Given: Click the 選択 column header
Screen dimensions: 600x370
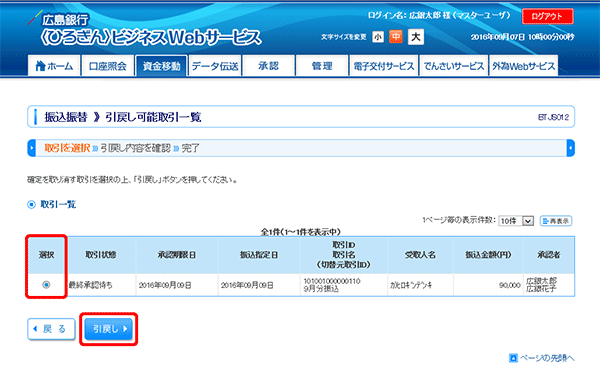Looking at the screenshot, I should 46,254.
